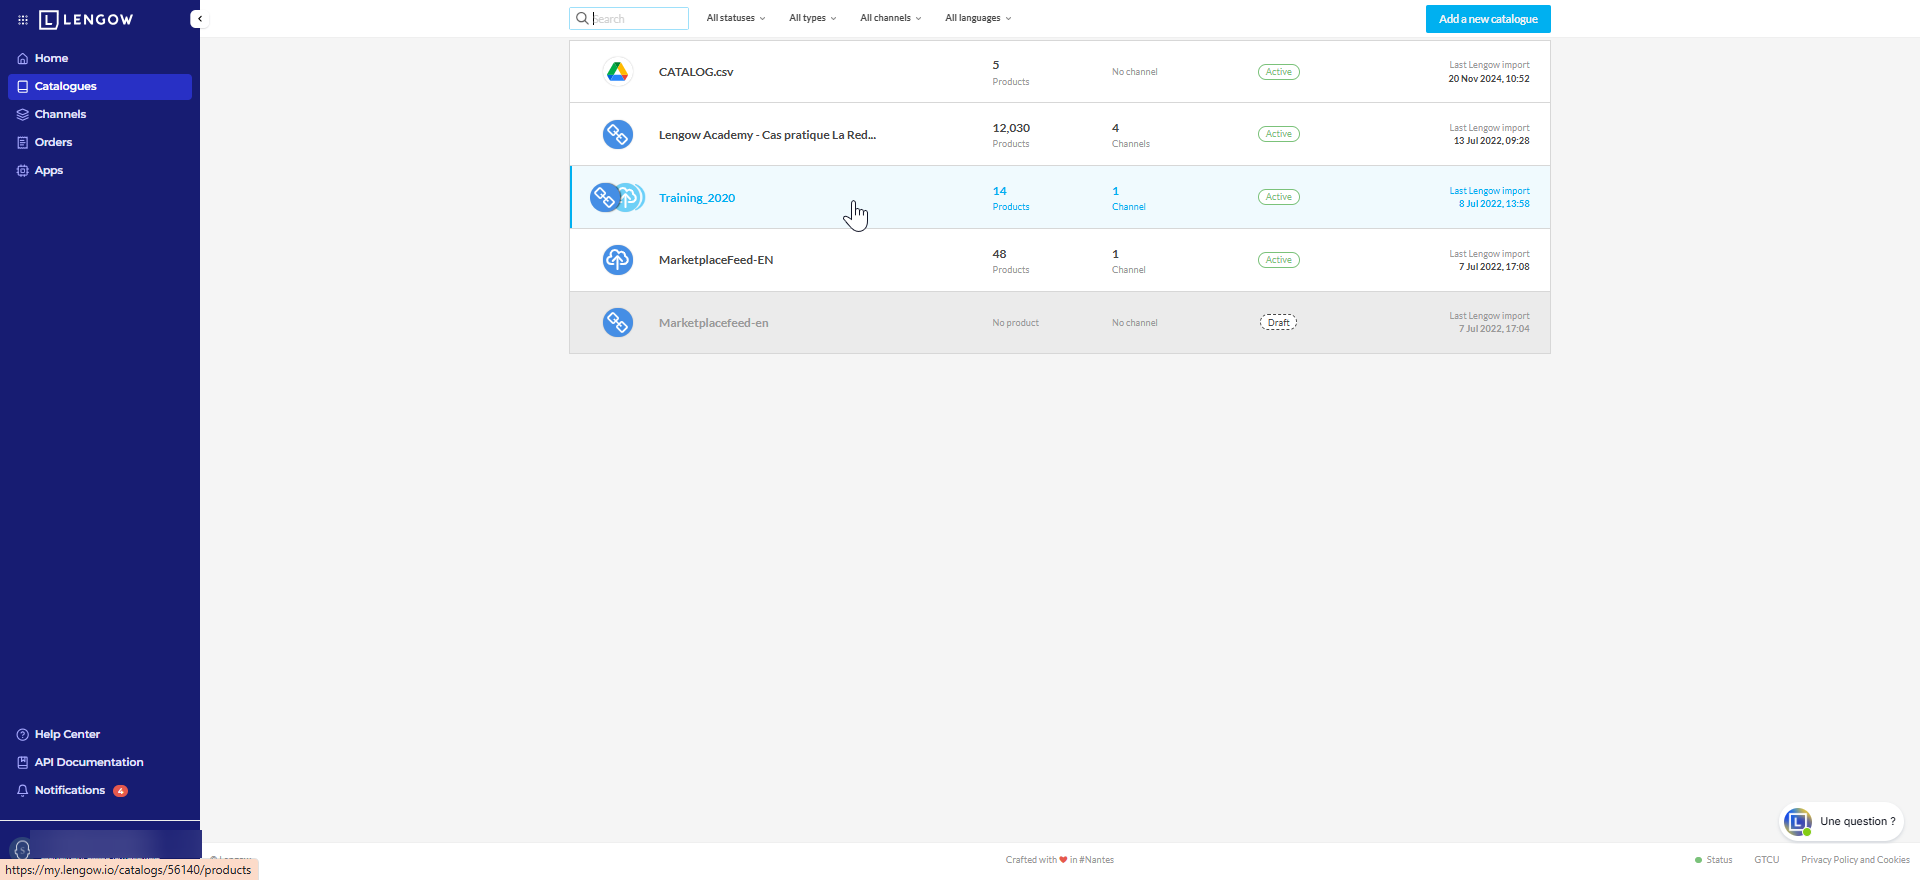The height and width of the screenshot is (880, 1920).
Task: Navigate to Apps in the sidebar
Action: (48, 170)
